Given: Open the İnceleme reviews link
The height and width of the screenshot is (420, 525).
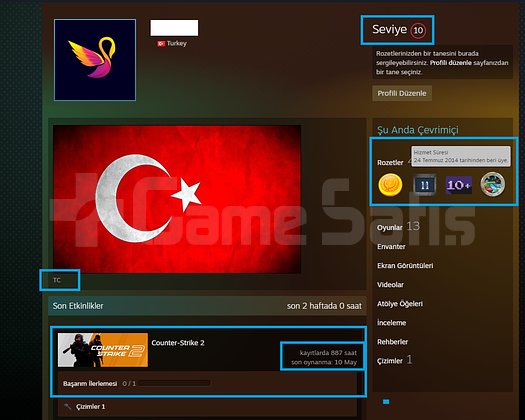Looking at the screenshot, I should tap(391, 323).
